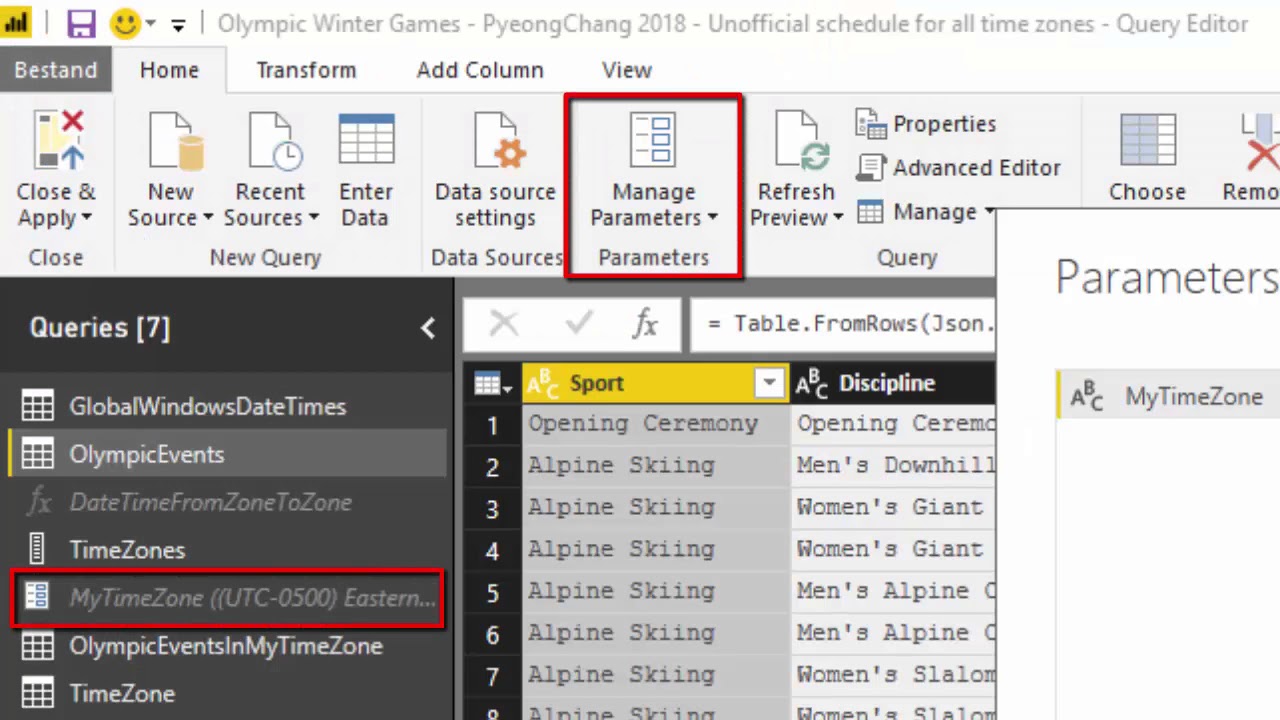Click the Power BI logo icon
Screen dimensions: 1280x720
(16, 23)
